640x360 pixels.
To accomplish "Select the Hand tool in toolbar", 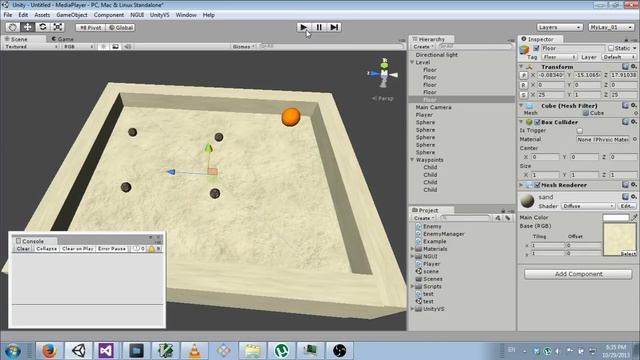I will tap(12, 27).
